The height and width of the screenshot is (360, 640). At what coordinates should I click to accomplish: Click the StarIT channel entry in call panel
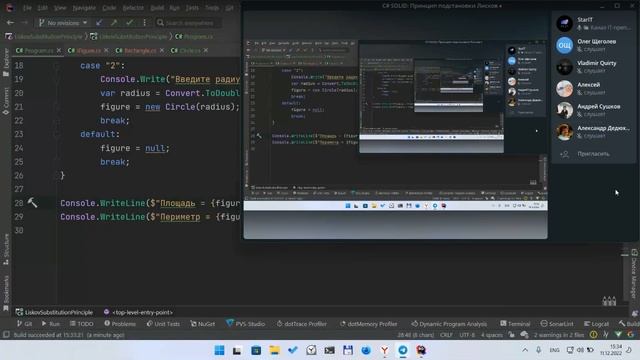(x=593, y=23)
